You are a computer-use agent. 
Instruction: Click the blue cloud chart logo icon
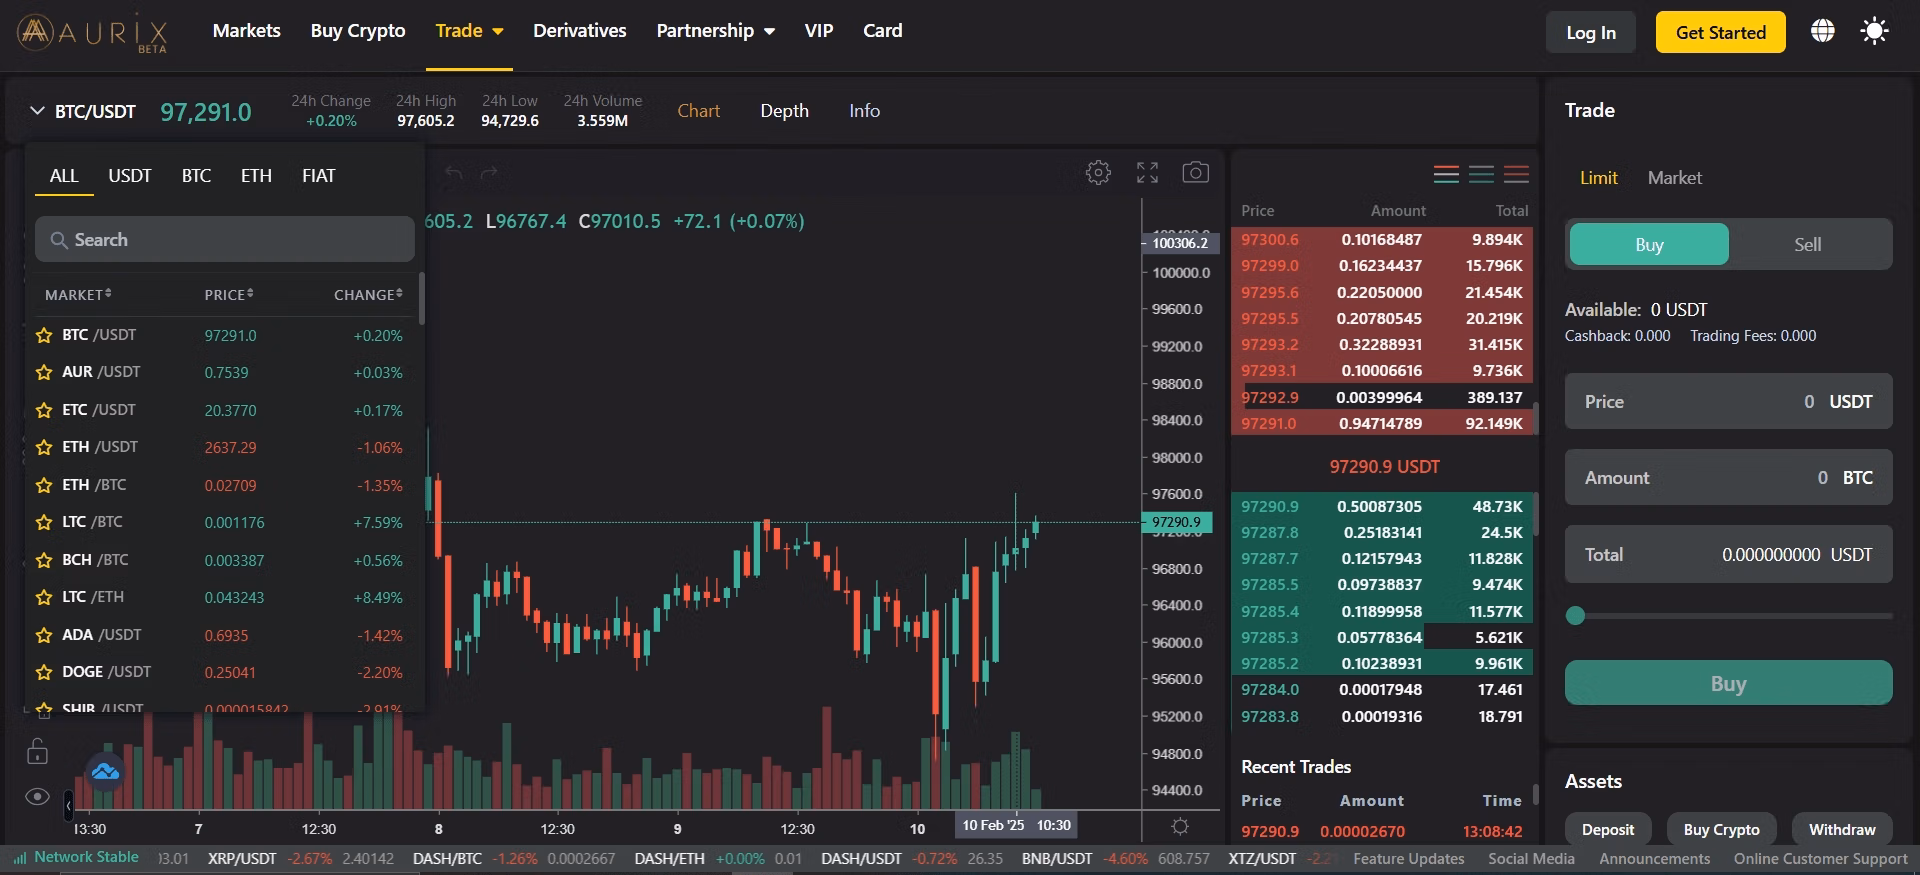[x=105, y=771]
